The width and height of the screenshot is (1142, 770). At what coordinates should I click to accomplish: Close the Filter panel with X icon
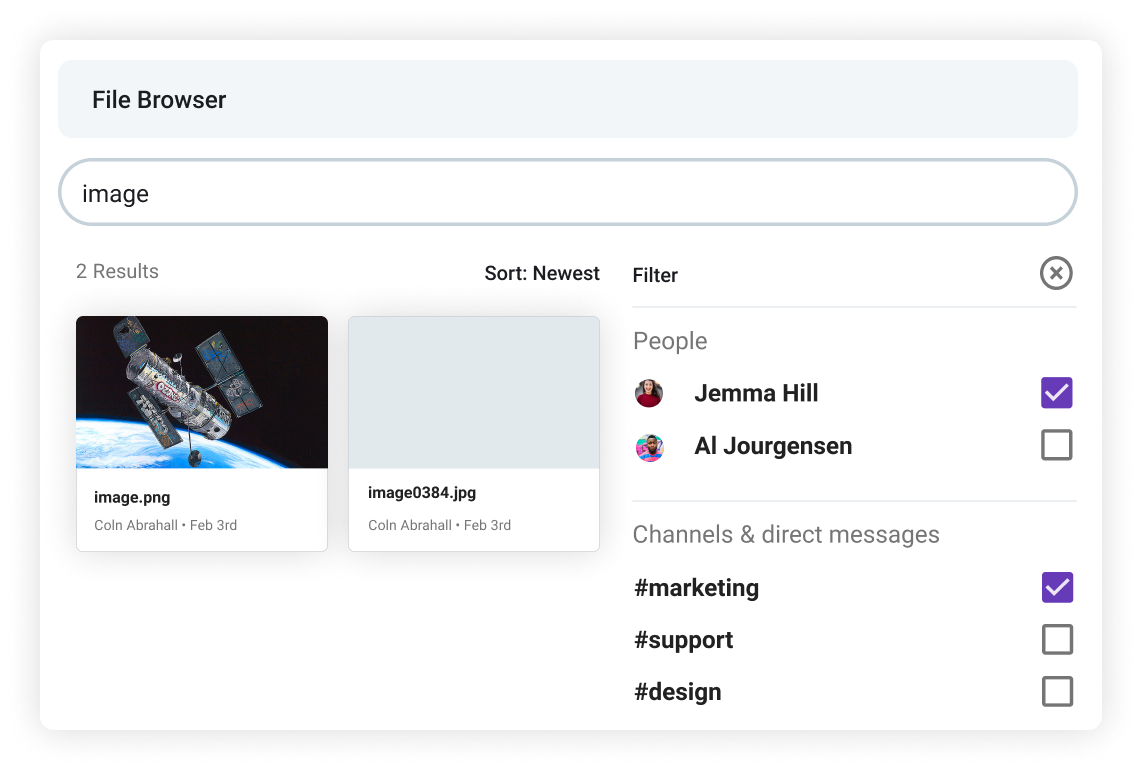point(1056,273)
